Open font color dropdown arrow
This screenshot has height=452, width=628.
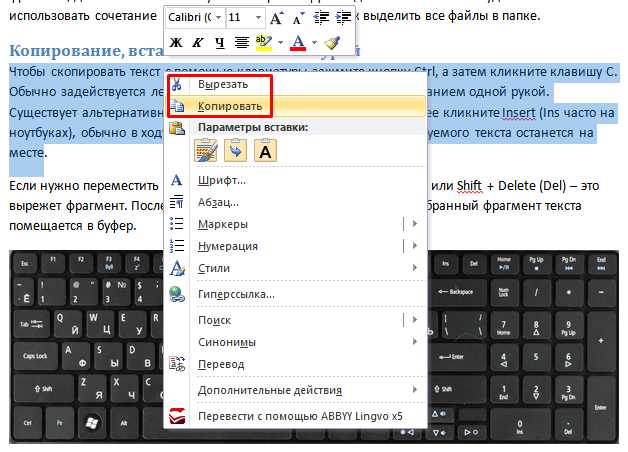[x=314, y=42]
